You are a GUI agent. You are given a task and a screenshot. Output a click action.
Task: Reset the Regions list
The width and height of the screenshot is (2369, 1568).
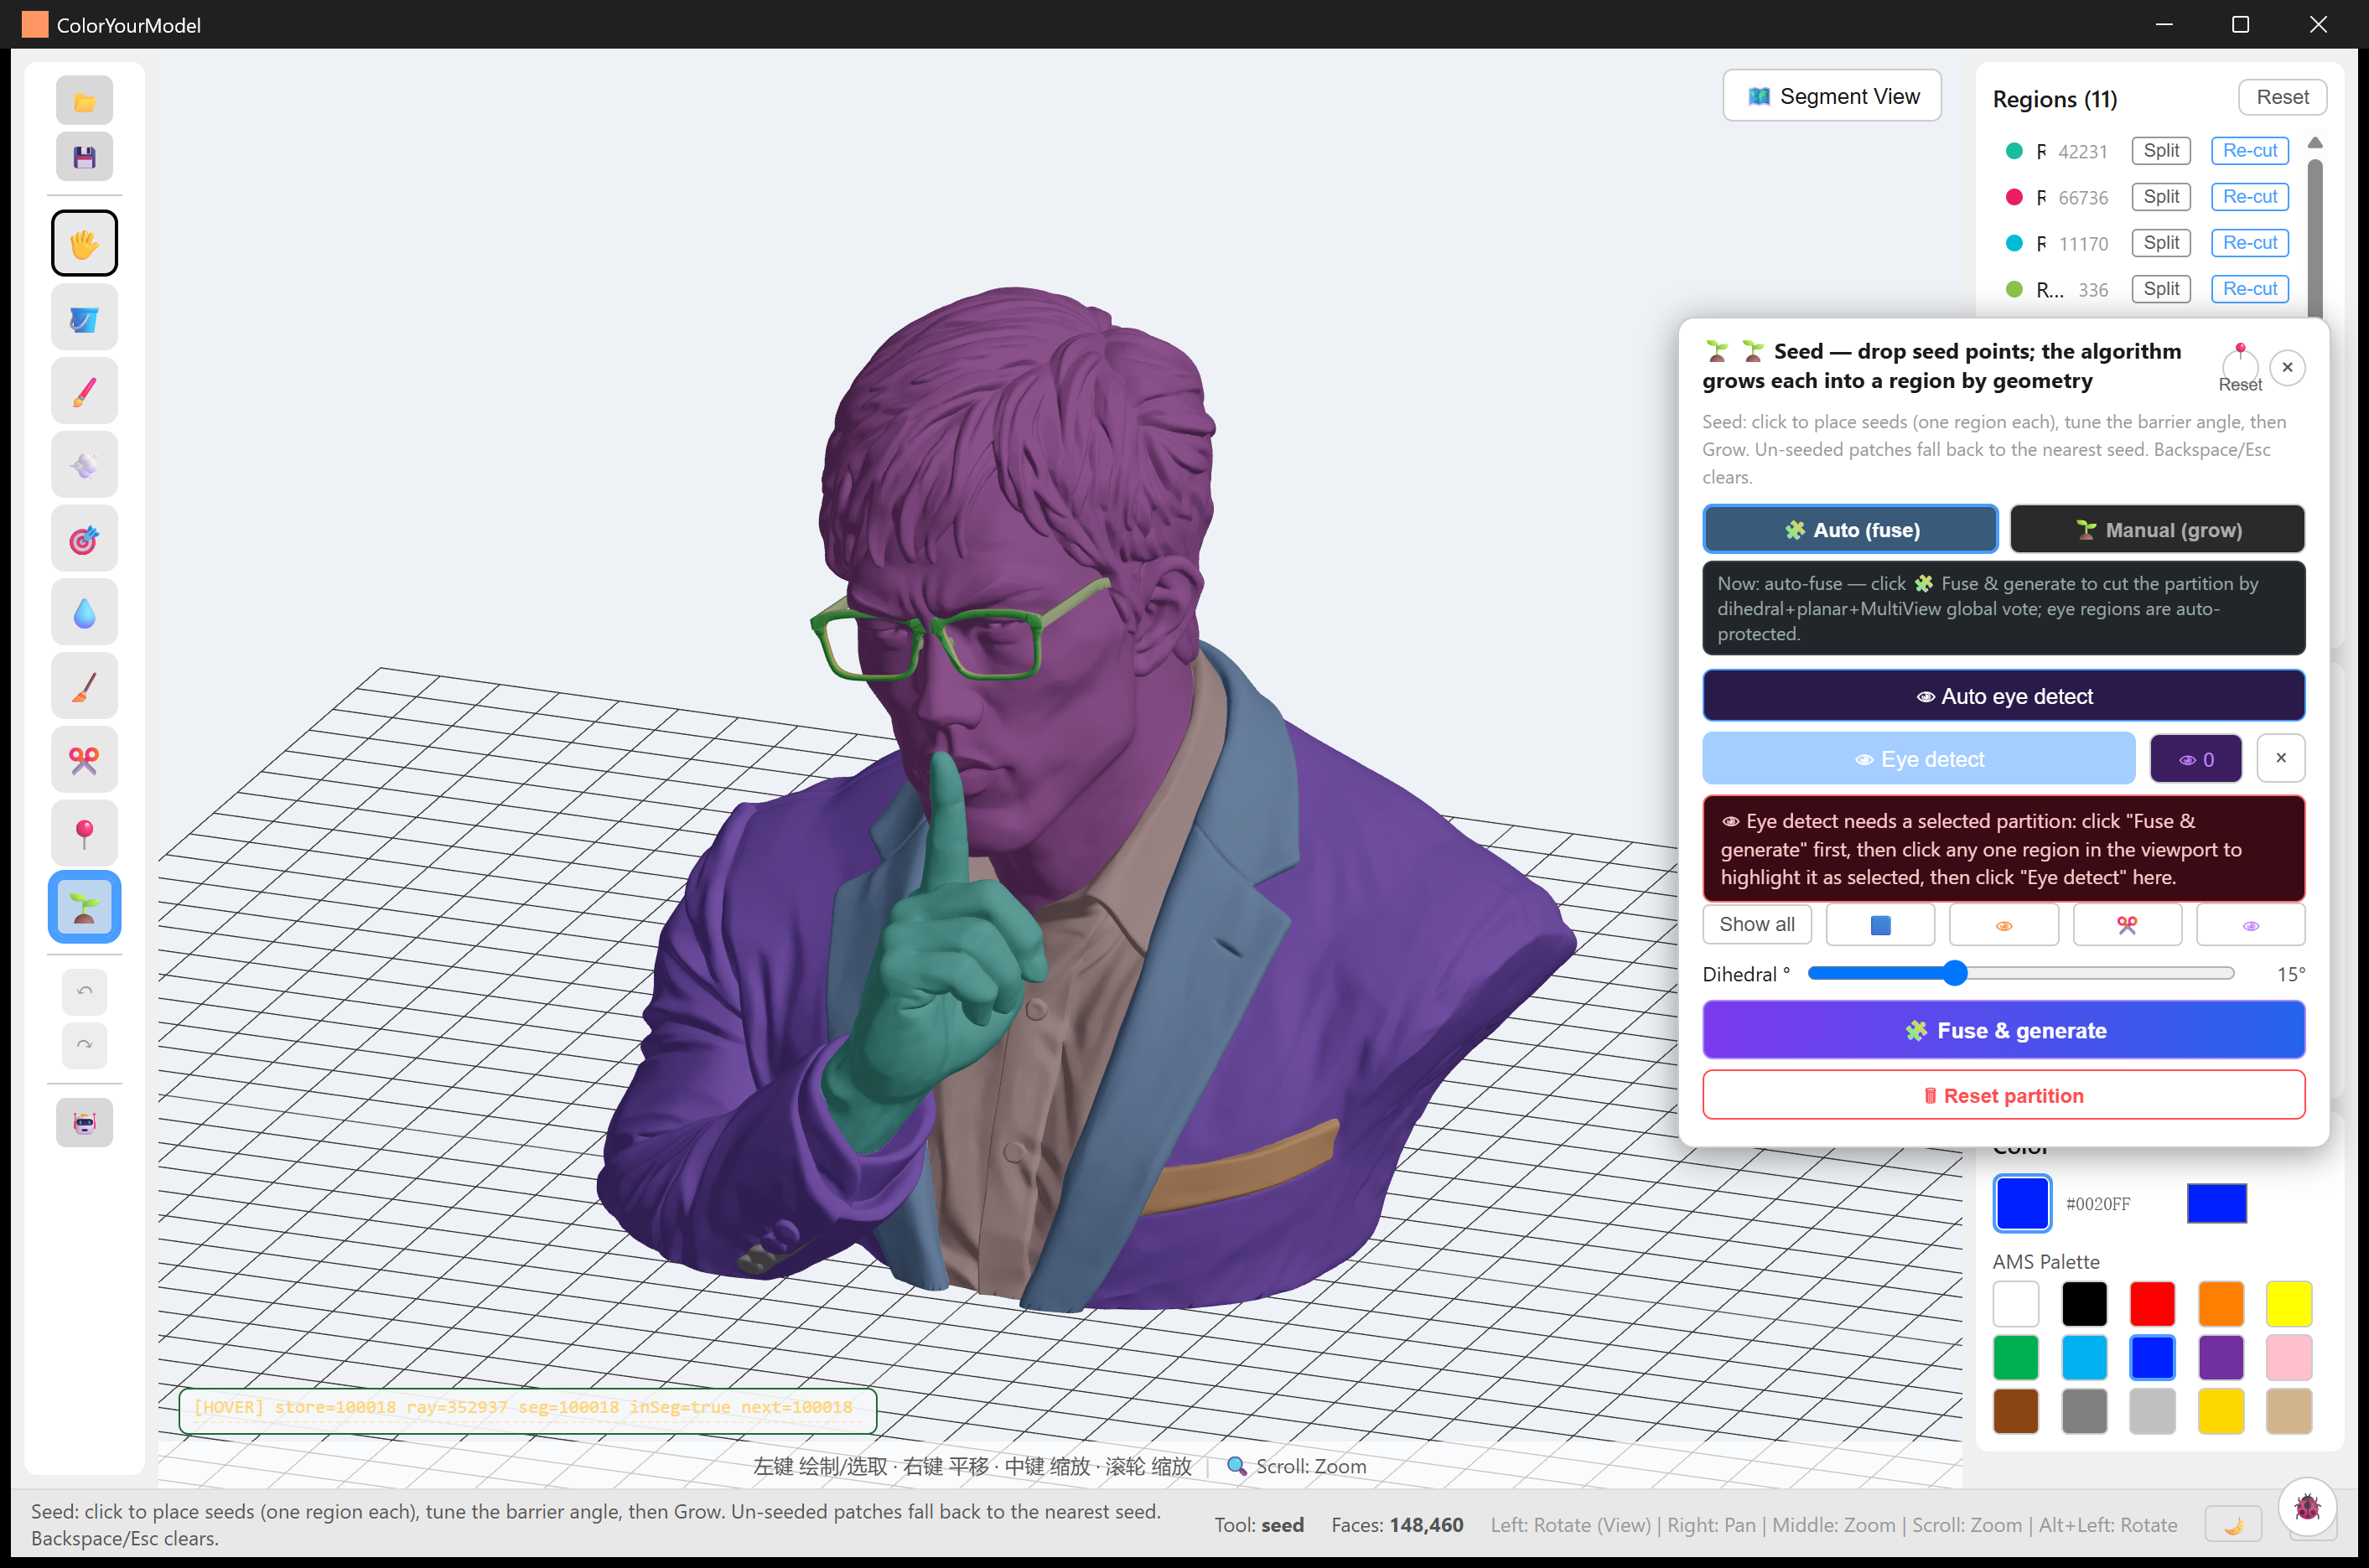(2282, 97)
